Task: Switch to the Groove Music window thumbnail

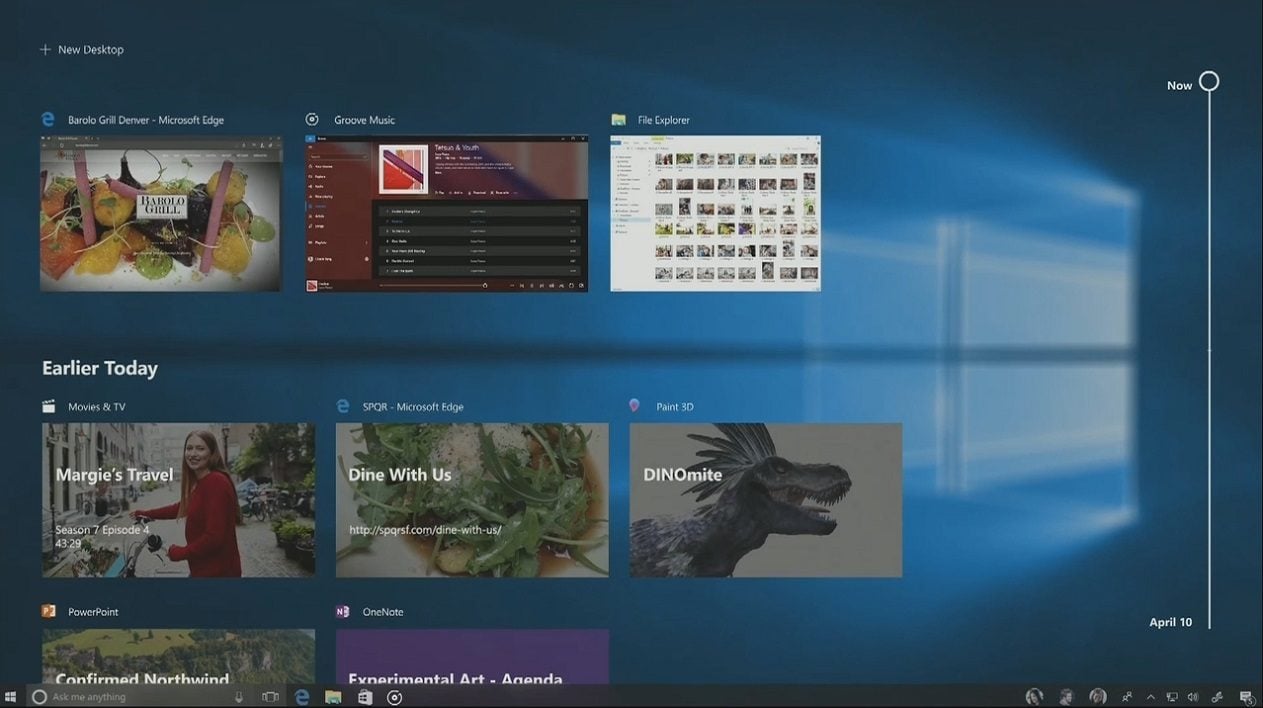Action: [447, 213]
